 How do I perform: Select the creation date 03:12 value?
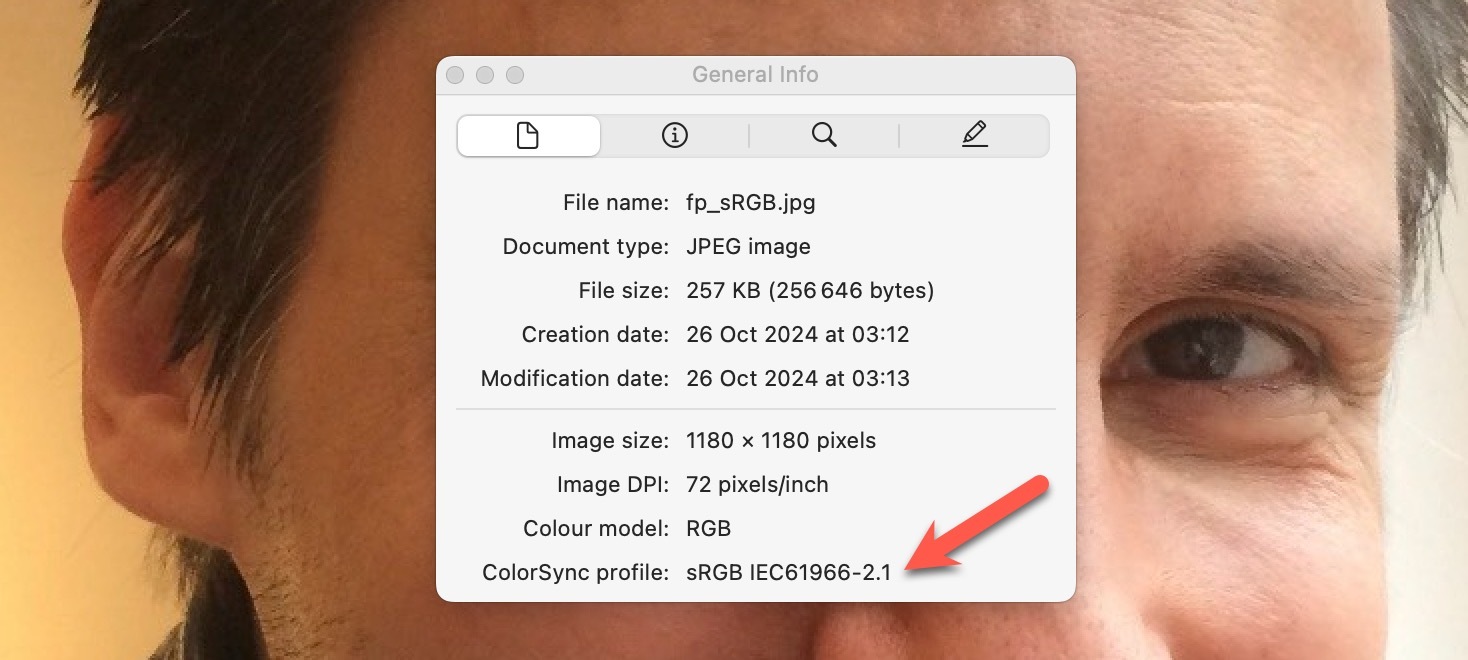coord(798,334)
